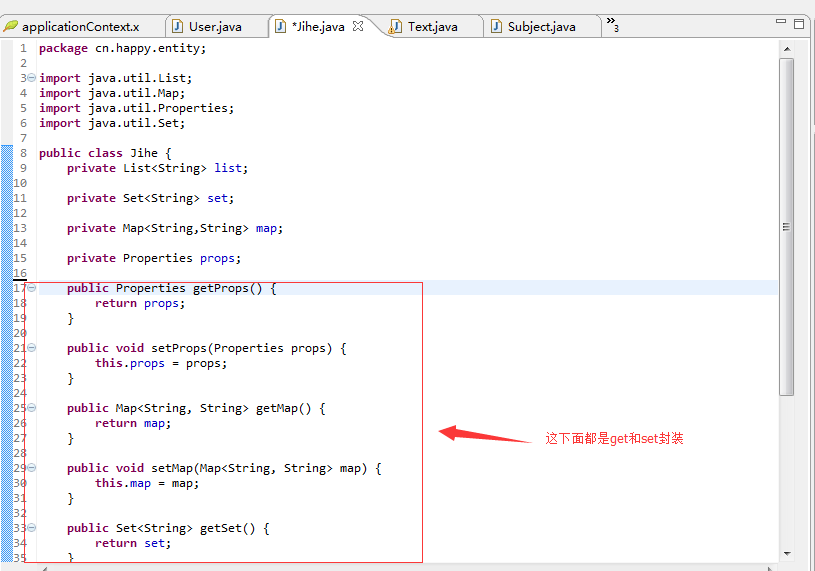Image resolution: width=815 pixels, height=571 pixels.
Task: Open the User.java editor tab
Action: point(215,26)
